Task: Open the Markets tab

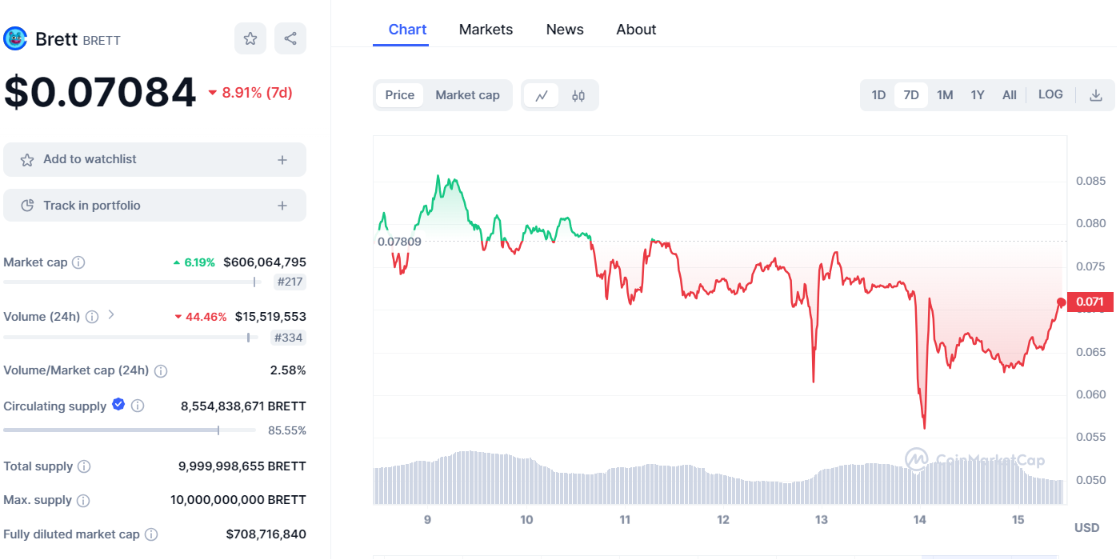Action: 486,30
